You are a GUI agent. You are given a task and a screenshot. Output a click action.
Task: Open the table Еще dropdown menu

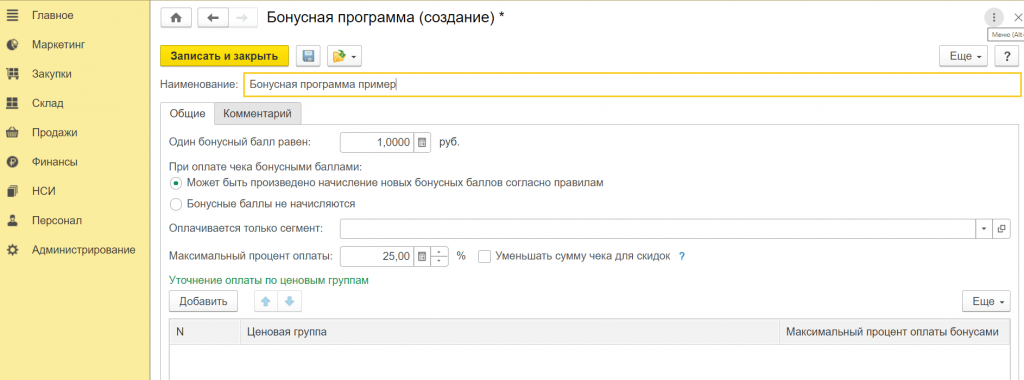click(x=987, y=302)
